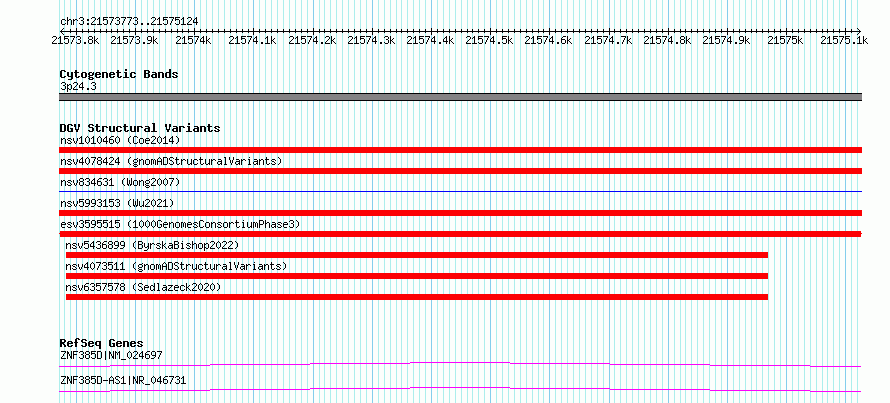Click the red bar under nsv6357578 (Sedlazeck2020)
The height and width of the screenshot is (403, 890).
[x=417, y=297]
